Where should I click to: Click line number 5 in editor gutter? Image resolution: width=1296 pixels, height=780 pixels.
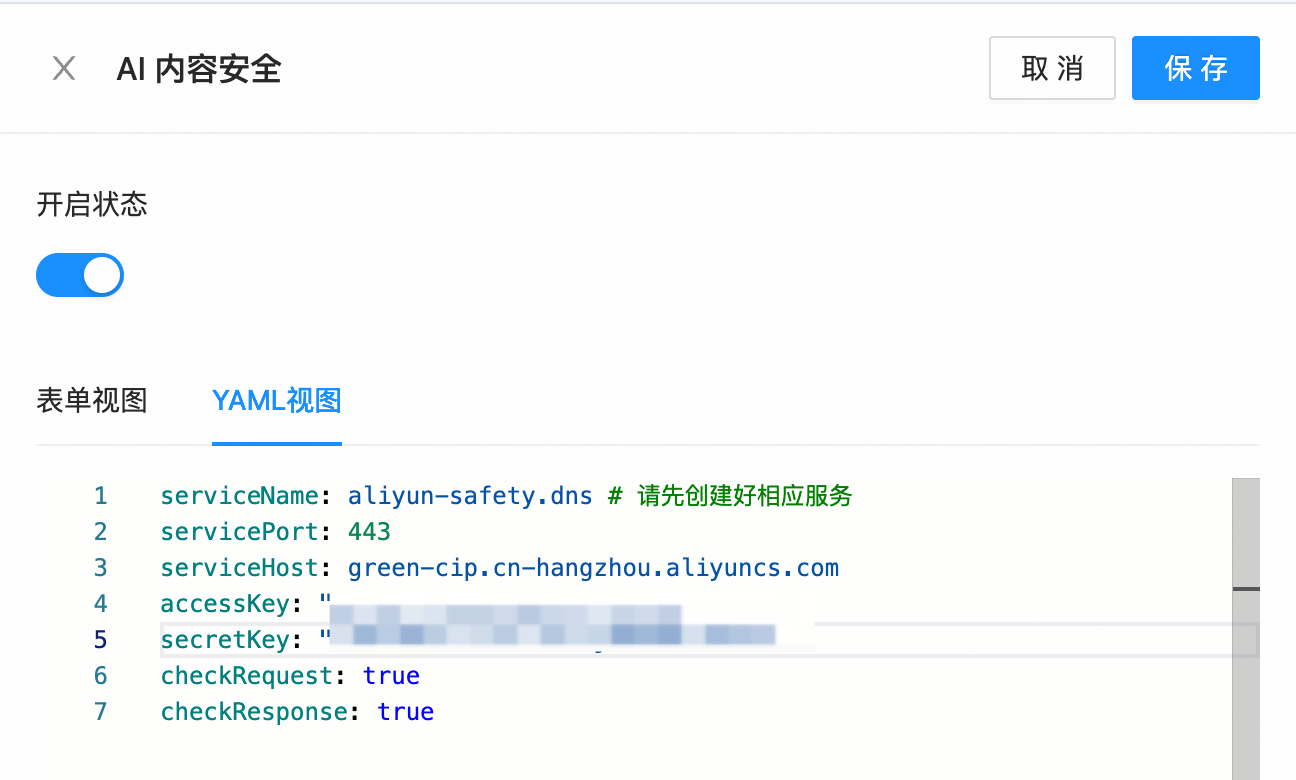100,640
